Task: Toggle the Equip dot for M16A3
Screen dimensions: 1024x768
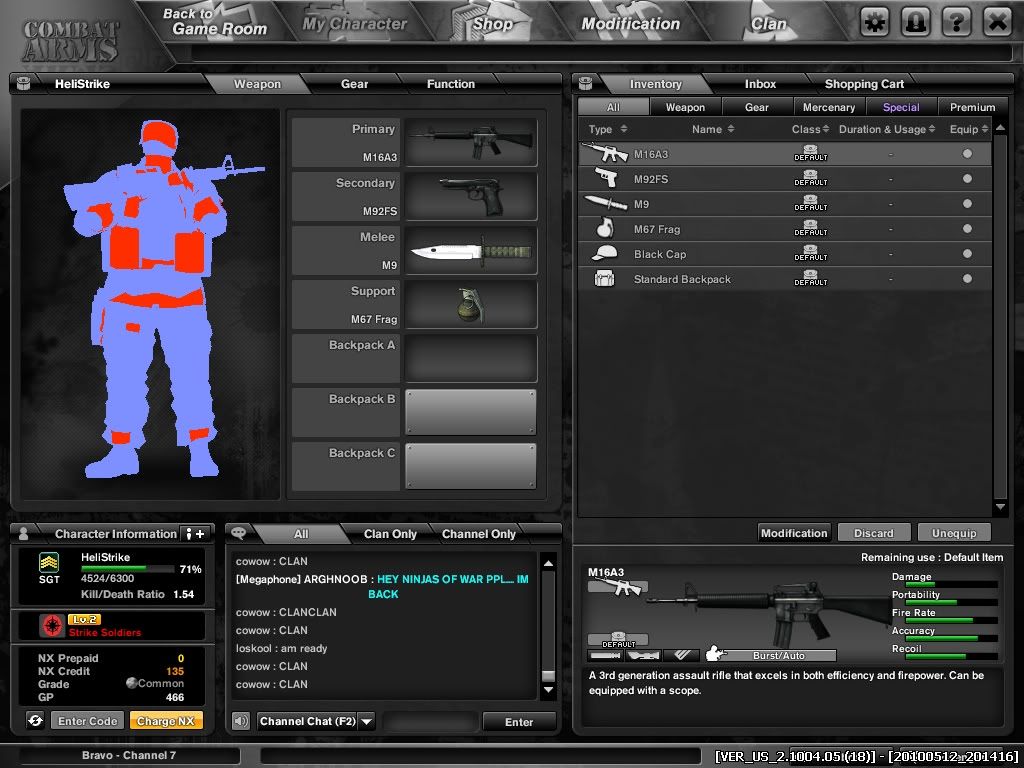Action: [x=967, y=153]
